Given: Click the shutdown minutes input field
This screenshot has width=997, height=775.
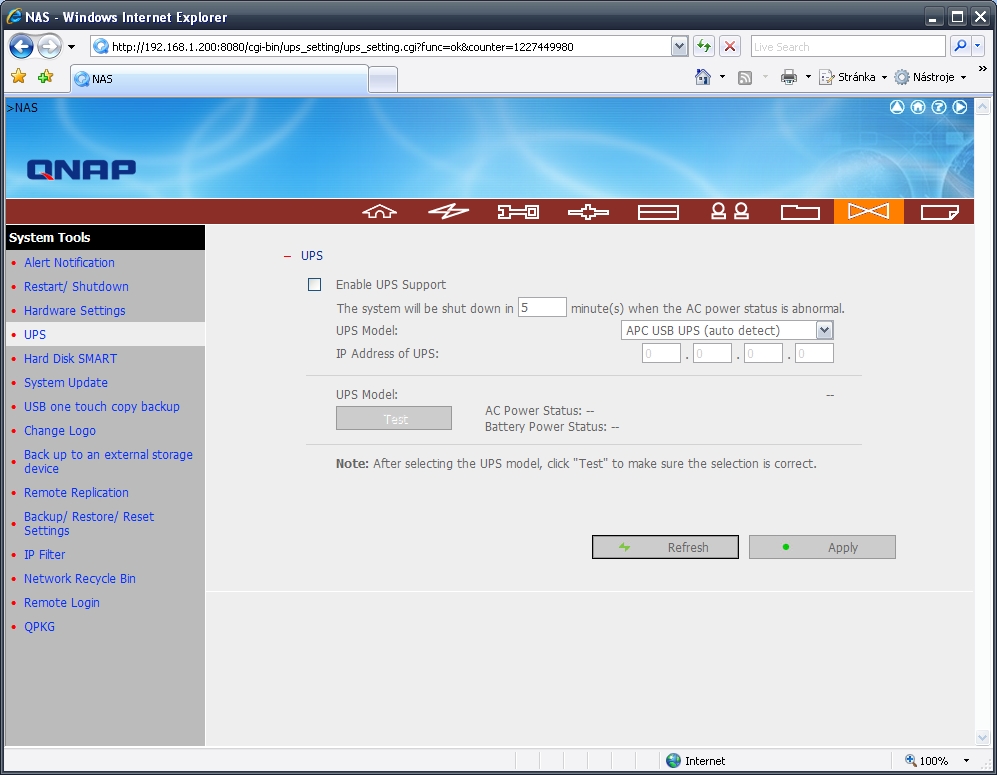Looking at the screenshot, I should click(x=542, y=307).
